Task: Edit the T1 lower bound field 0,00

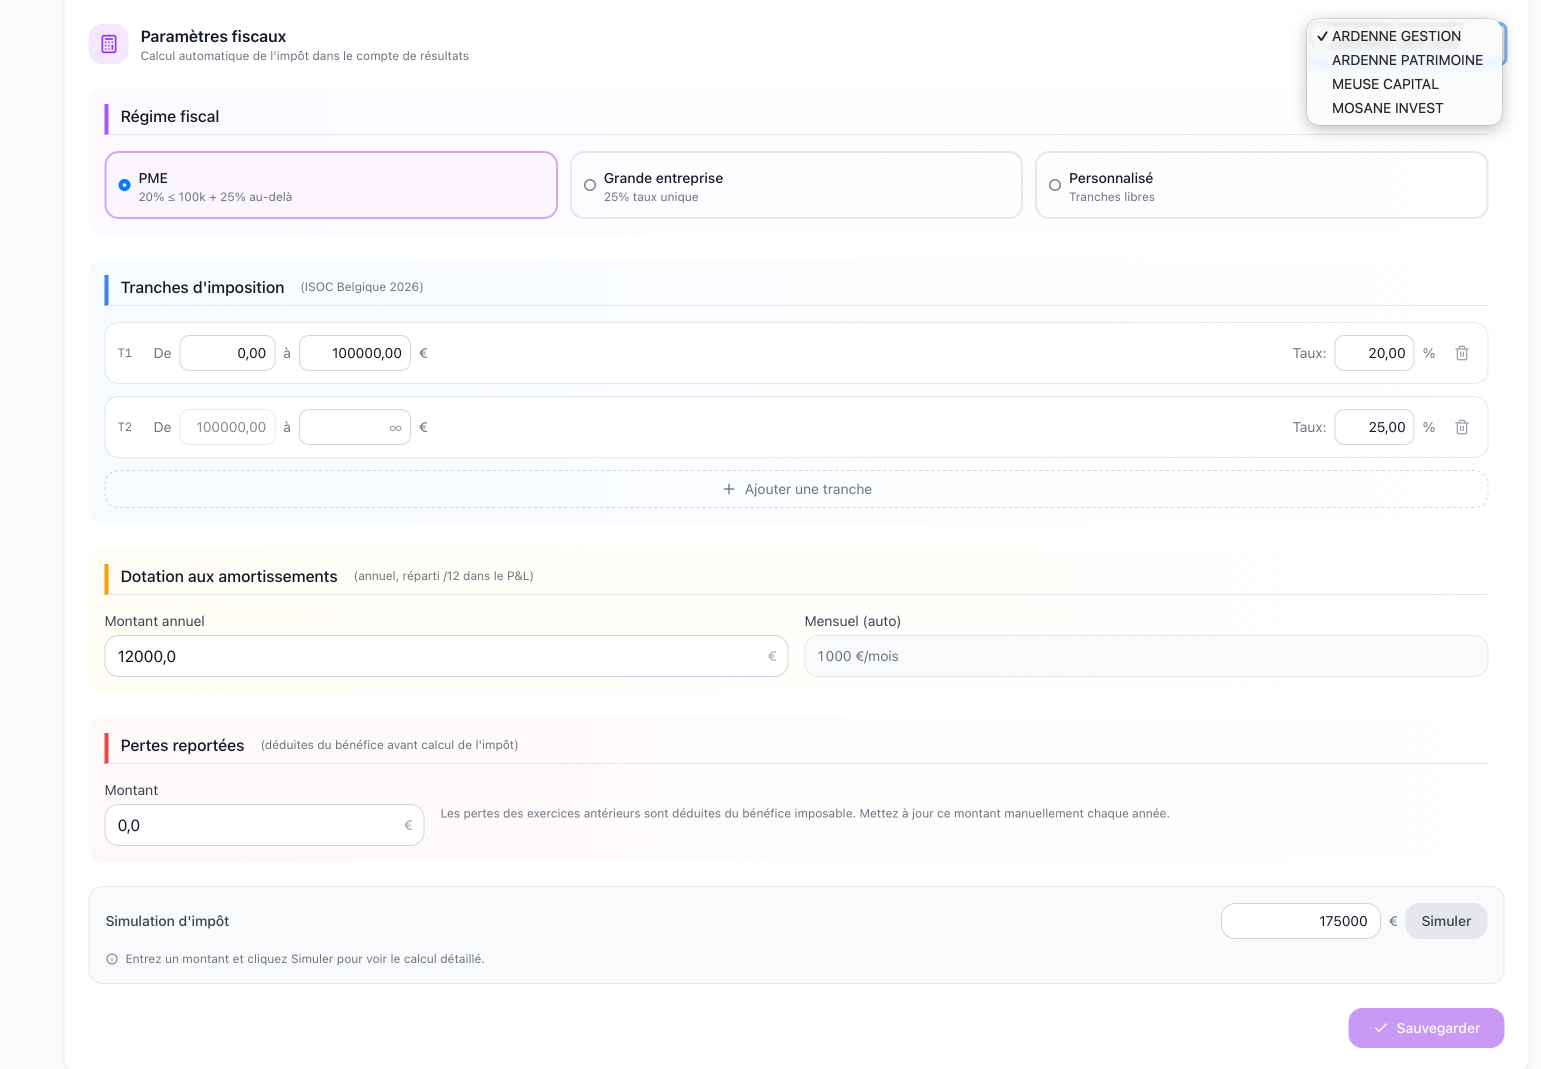Action: click(x=227, y=353)
